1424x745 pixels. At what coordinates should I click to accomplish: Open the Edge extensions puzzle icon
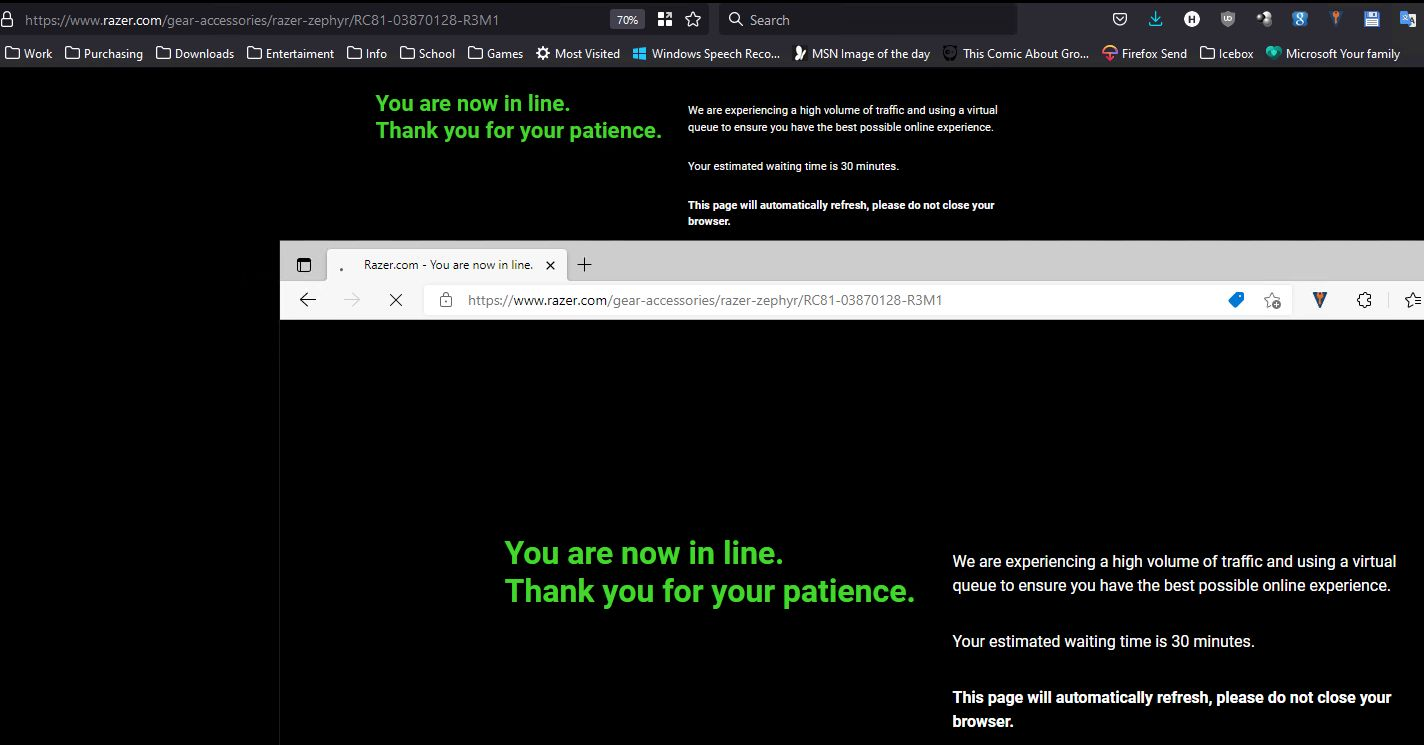point(1364,300)
